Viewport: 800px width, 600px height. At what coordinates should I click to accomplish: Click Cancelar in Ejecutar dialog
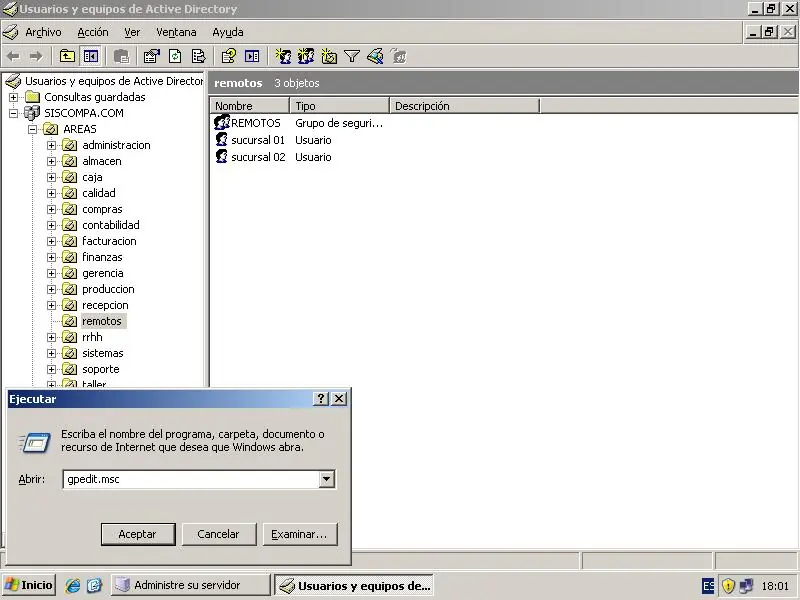[x=219, y=534]
